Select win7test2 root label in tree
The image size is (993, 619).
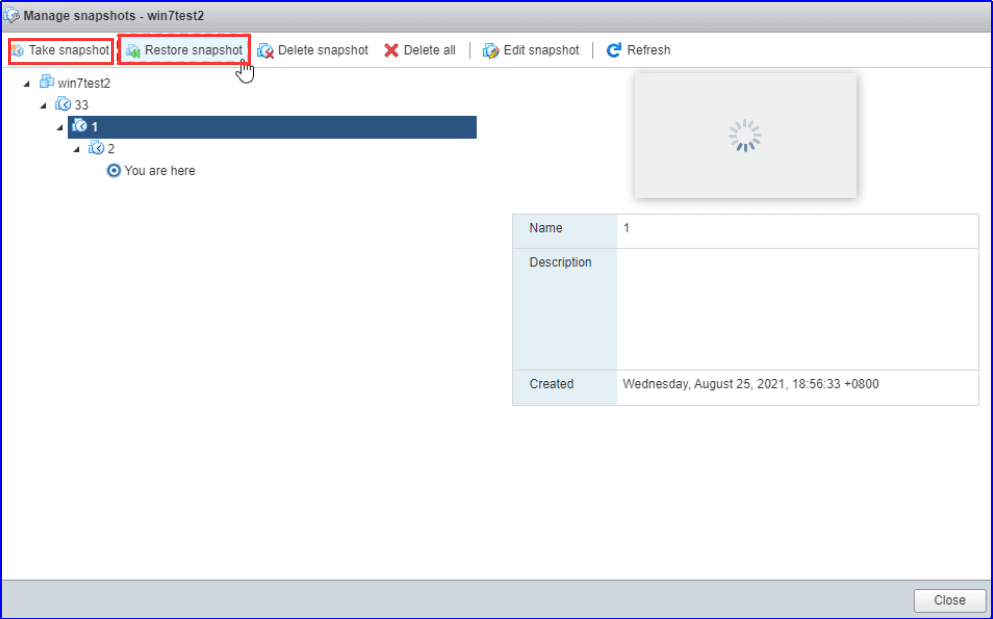click(x=84, y=84)
